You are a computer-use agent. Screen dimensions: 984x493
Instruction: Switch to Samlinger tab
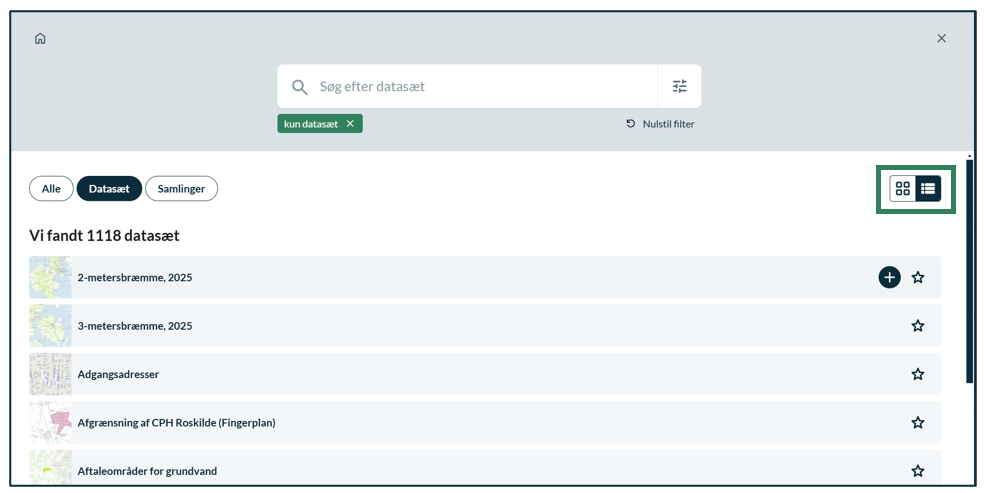tap(181, 189)
